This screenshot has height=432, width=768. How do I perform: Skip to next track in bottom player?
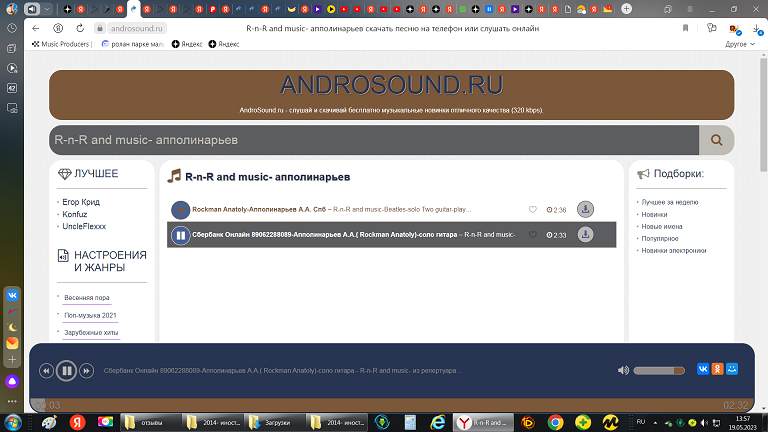point(86,371)
